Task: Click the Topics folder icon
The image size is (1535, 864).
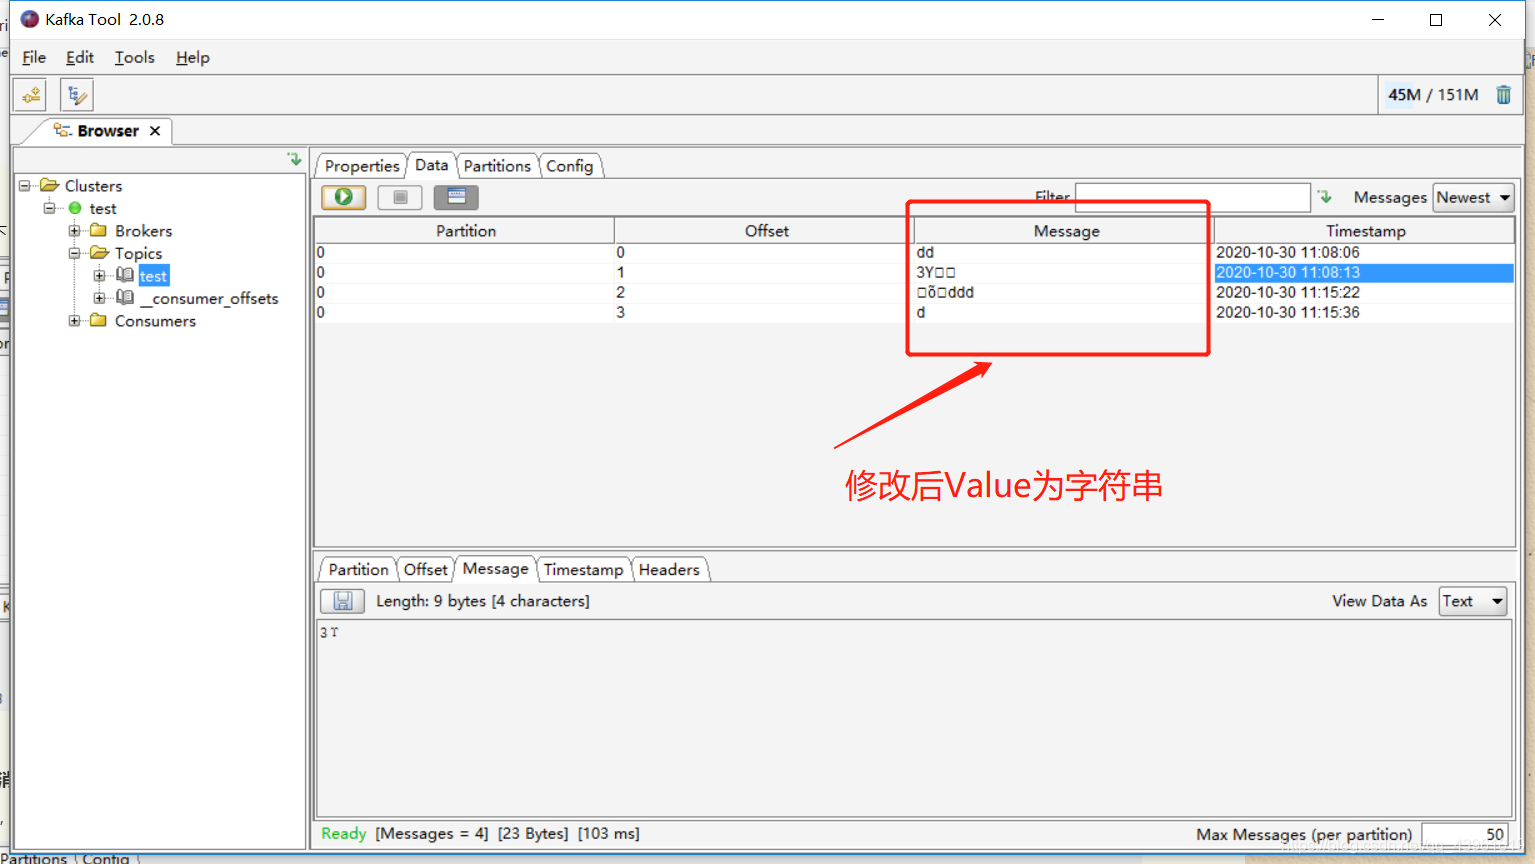Action: [99, 253]
